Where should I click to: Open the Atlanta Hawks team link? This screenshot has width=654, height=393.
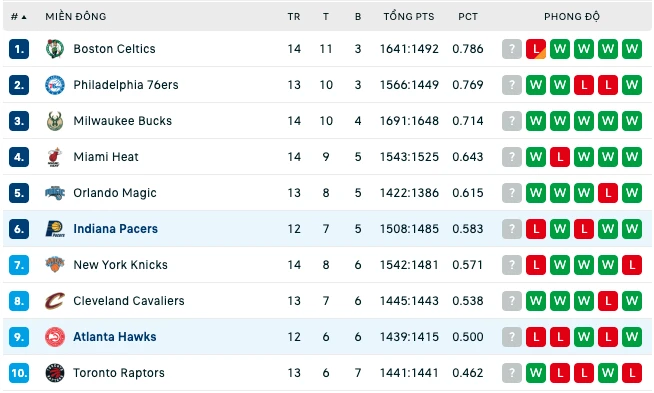pyautogui.click(x=115, y=337)
